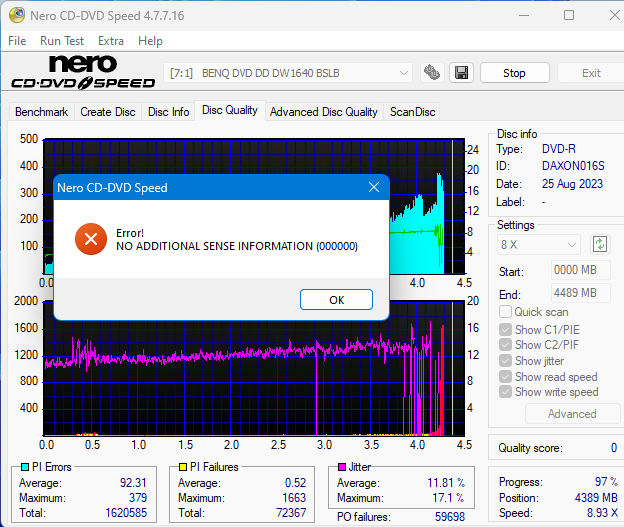Image resolution: width=624 pixels, height=527 pixels.
Task: Toggle the Show jitter checkbox
Action: pos(505,361)
